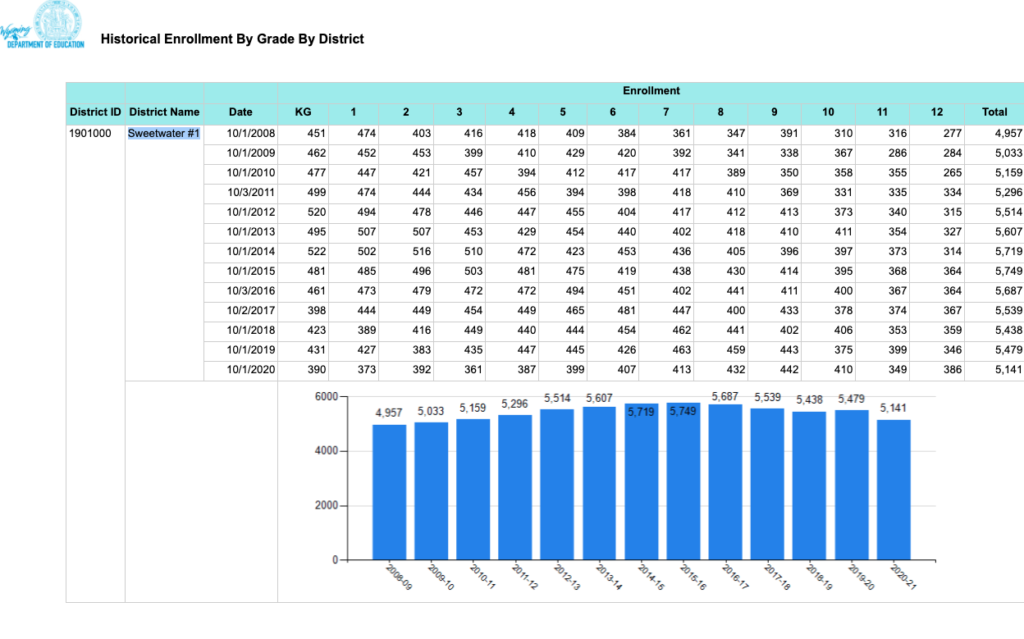Click the 4,957 data label above the chart bar
This screenshot has height=639, width=1024.
click(x=389, y=412)
